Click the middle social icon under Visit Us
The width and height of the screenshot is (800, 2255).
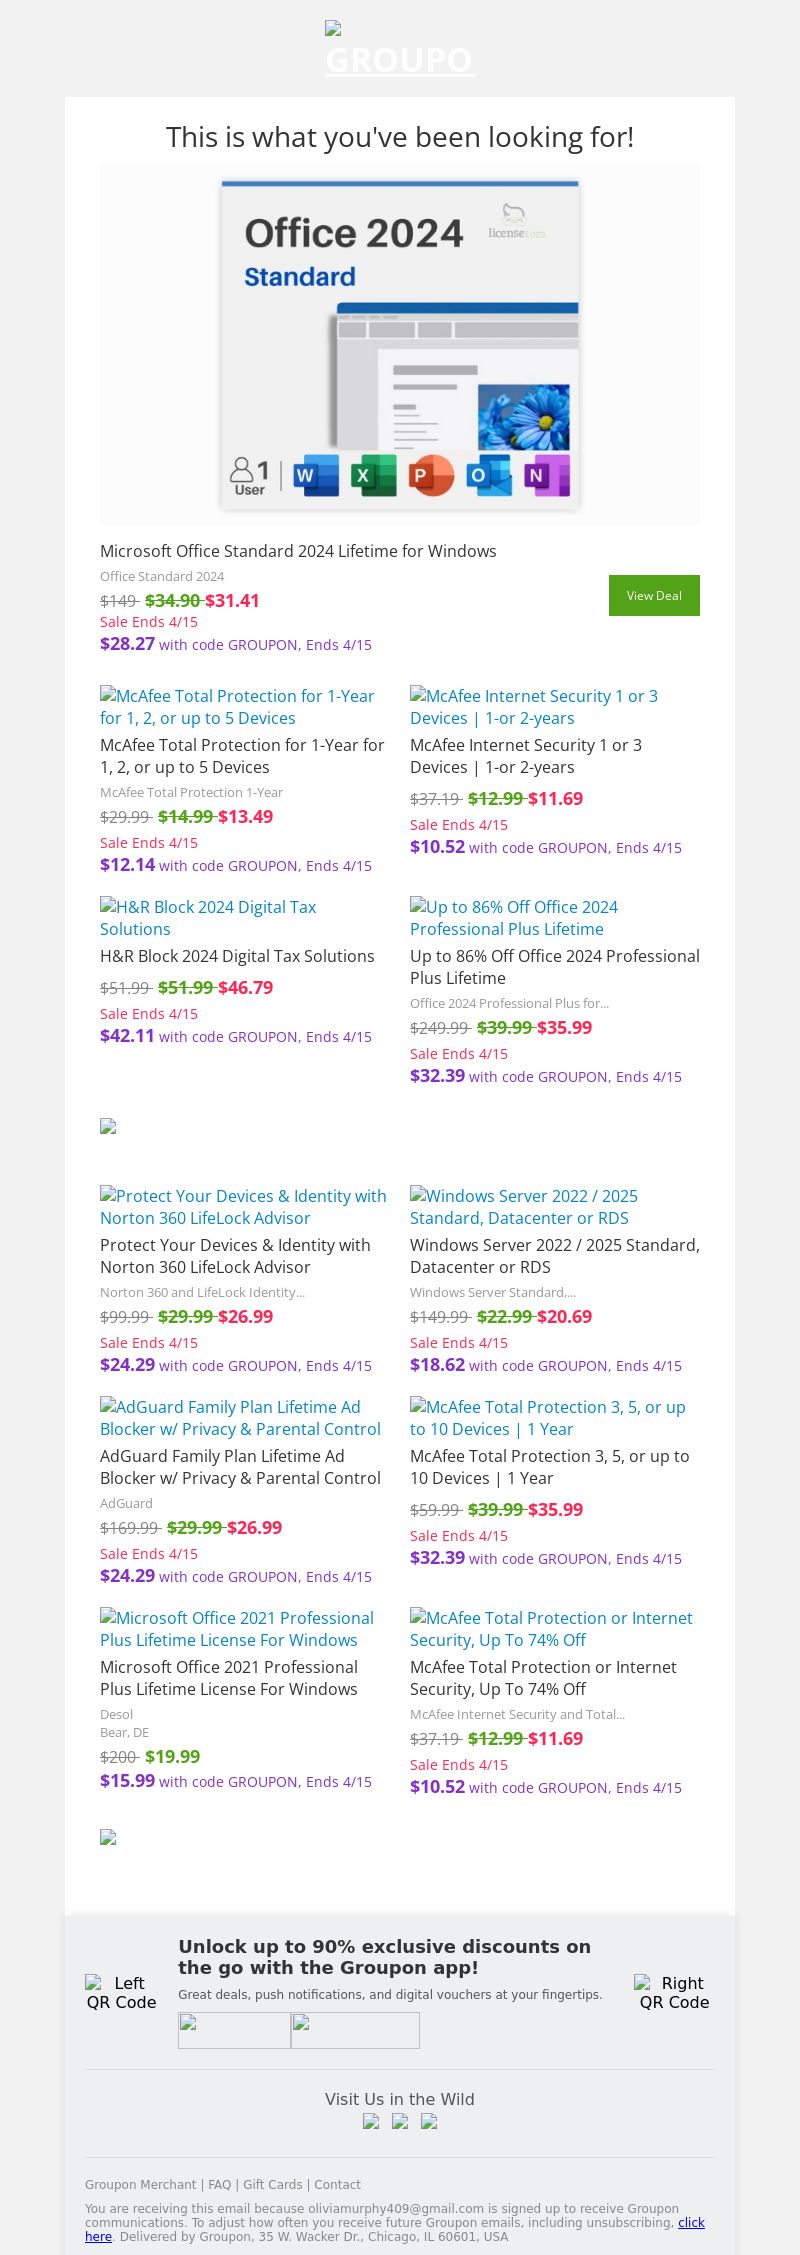click(x=400, y=2122)
